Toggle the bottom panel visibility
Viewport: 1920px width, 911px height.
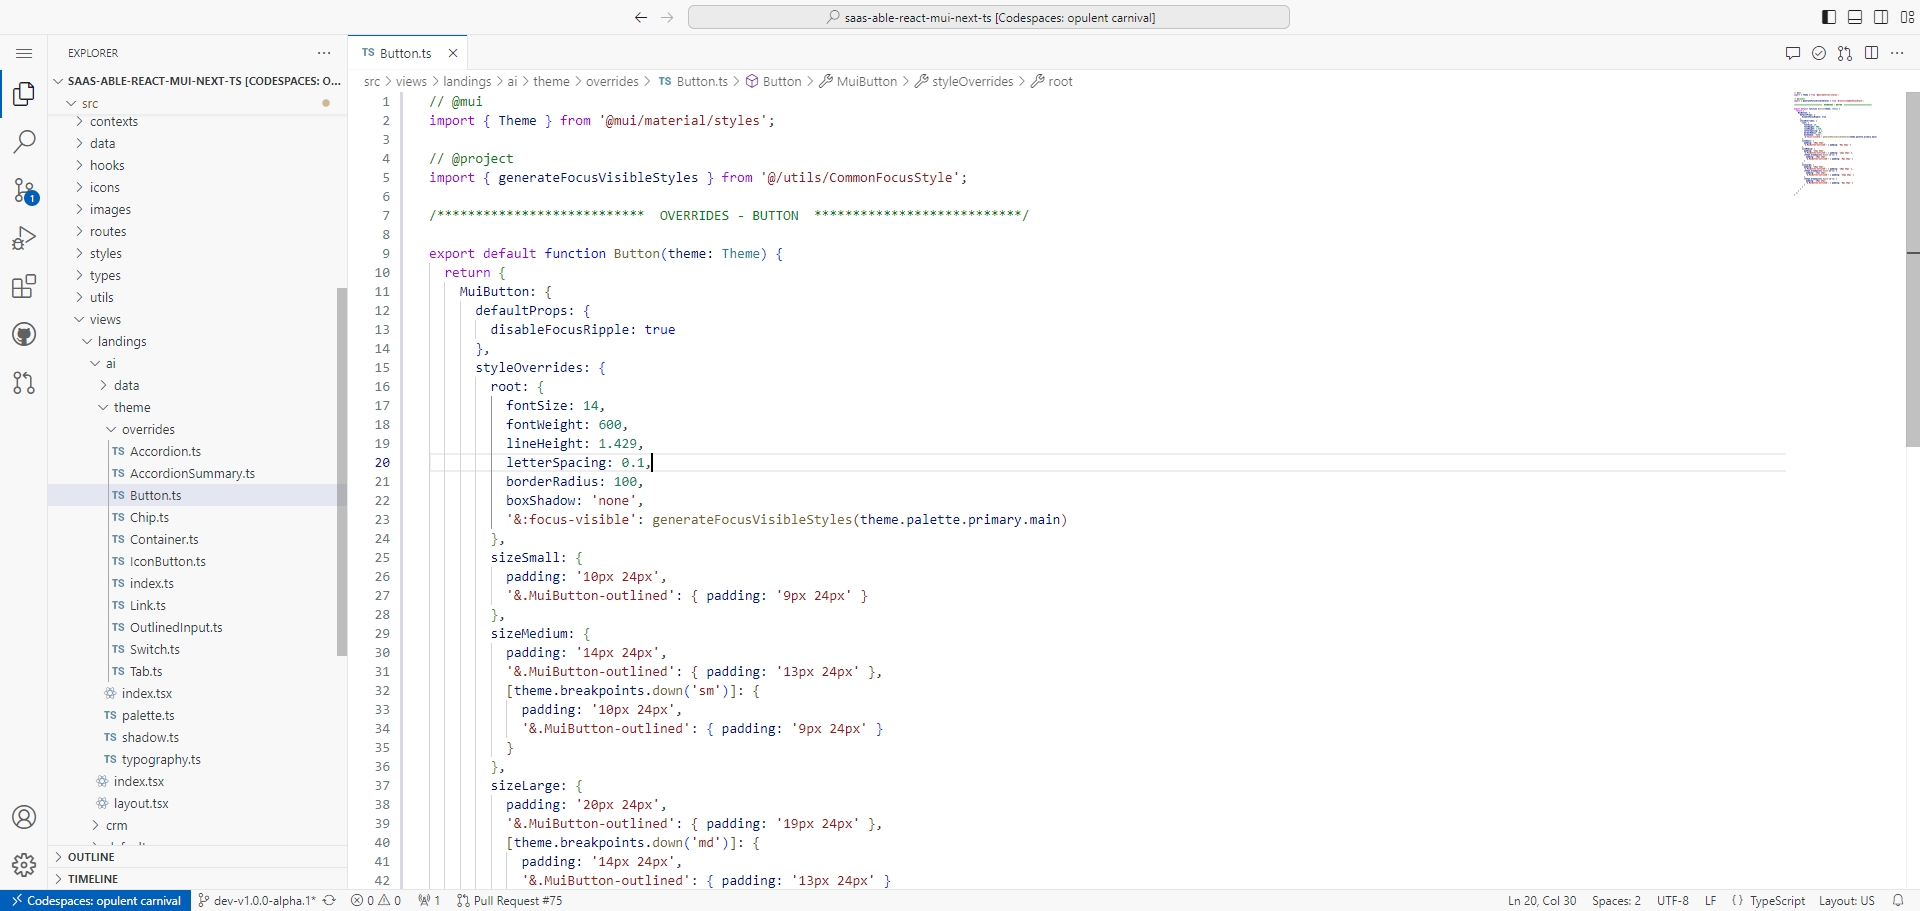(1855, 17)
